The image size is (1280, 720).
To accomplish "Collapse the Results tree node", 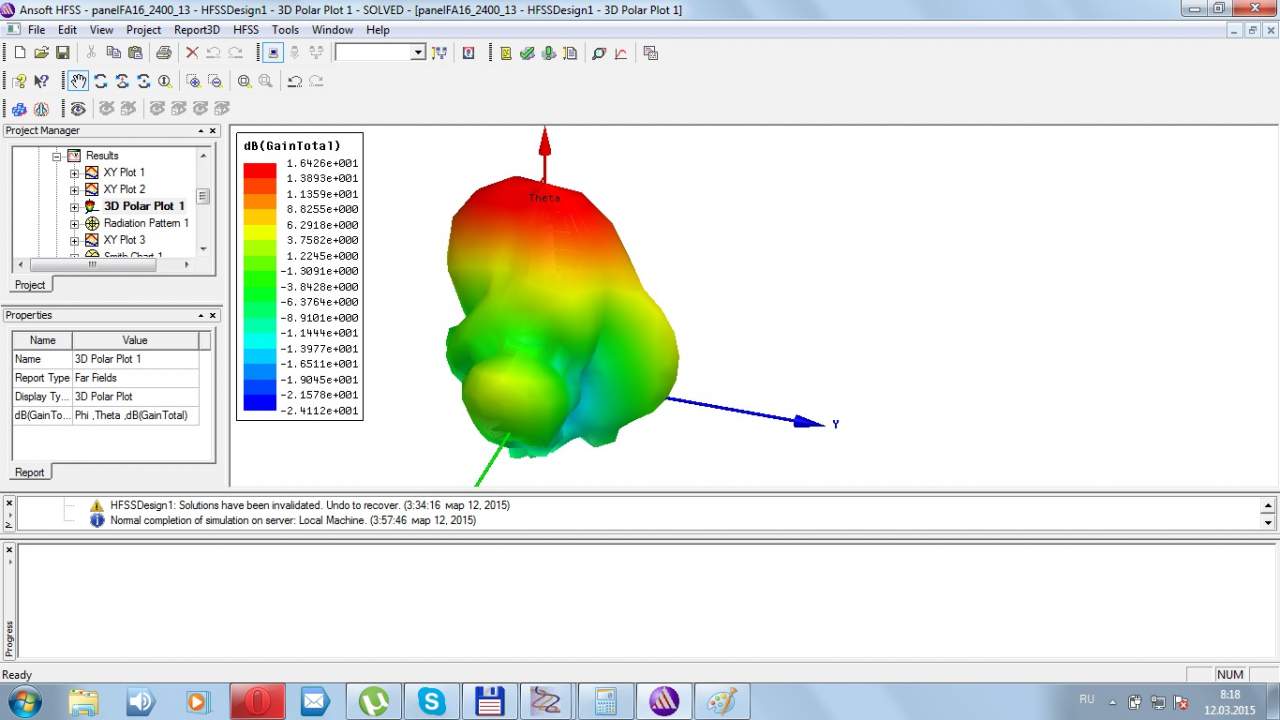I will click(57, 156).
